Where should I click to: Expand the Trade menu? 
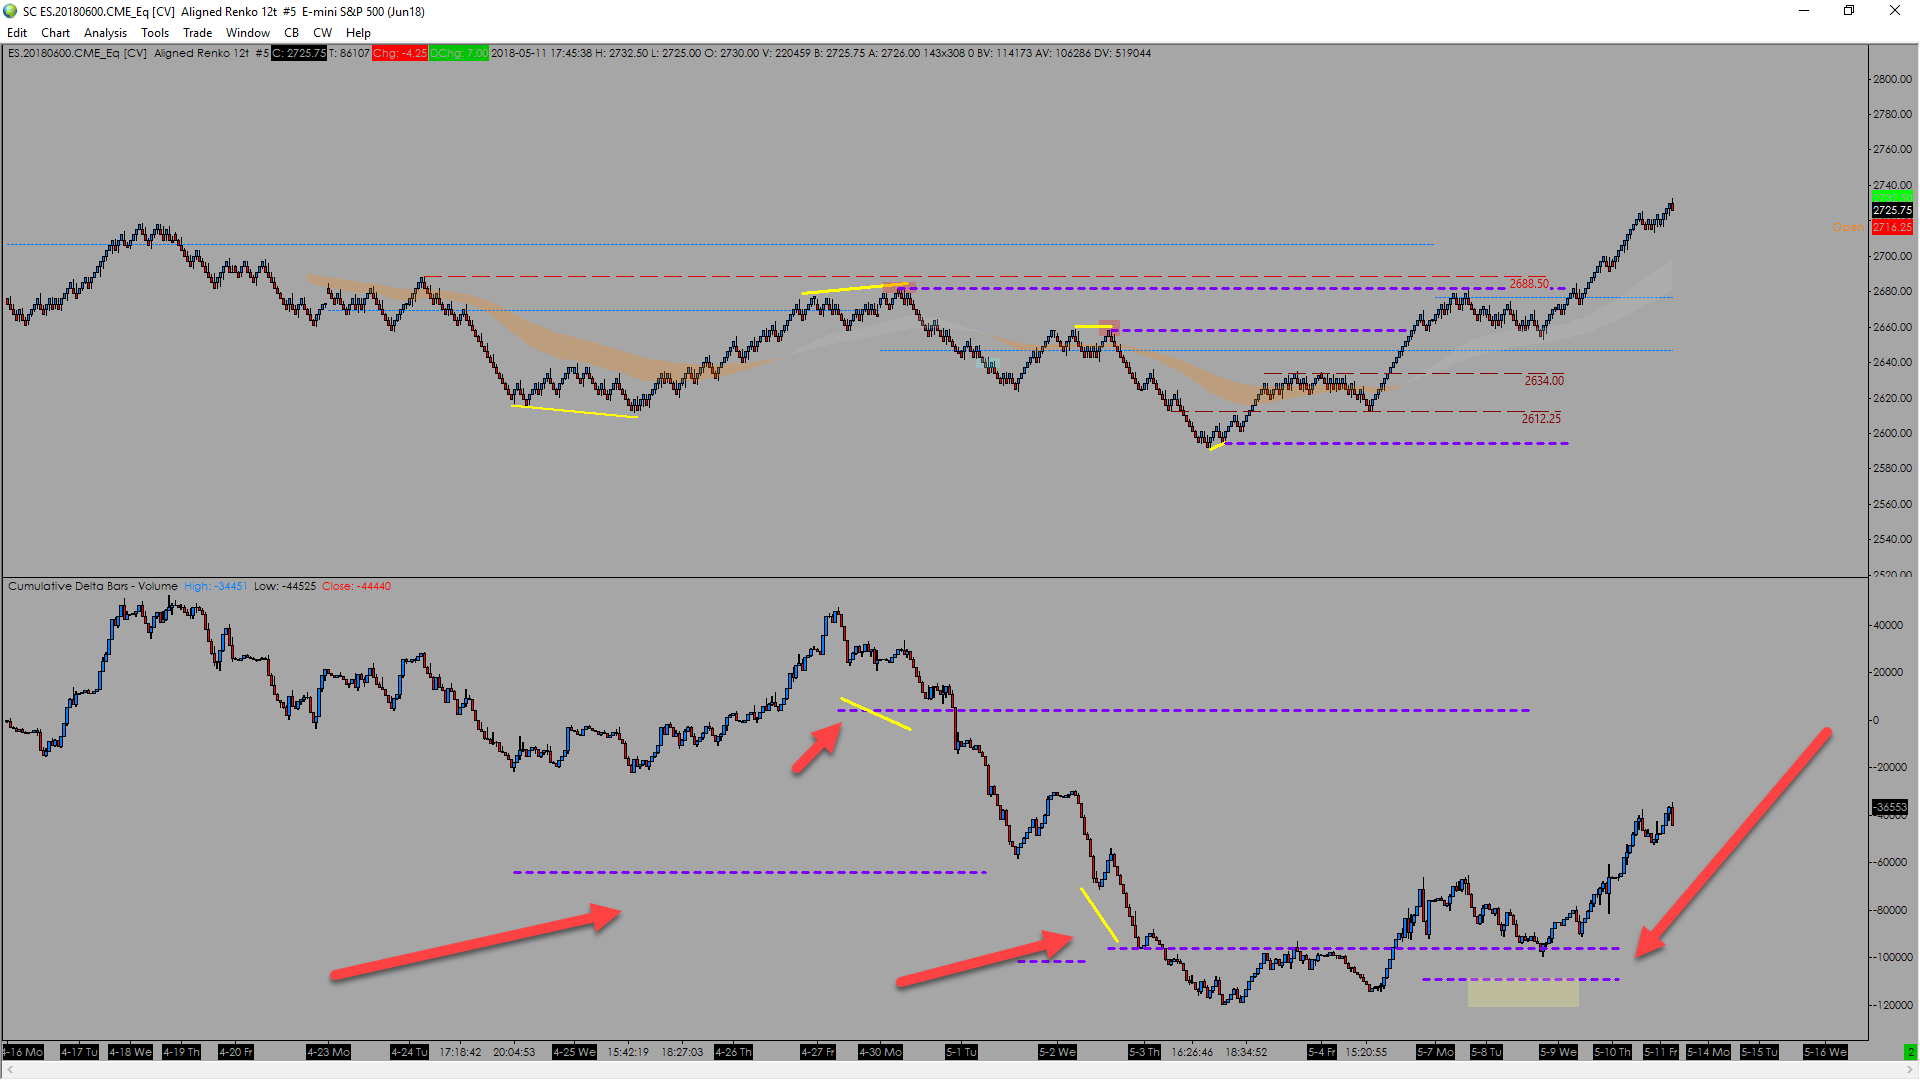tap(198, 33)
